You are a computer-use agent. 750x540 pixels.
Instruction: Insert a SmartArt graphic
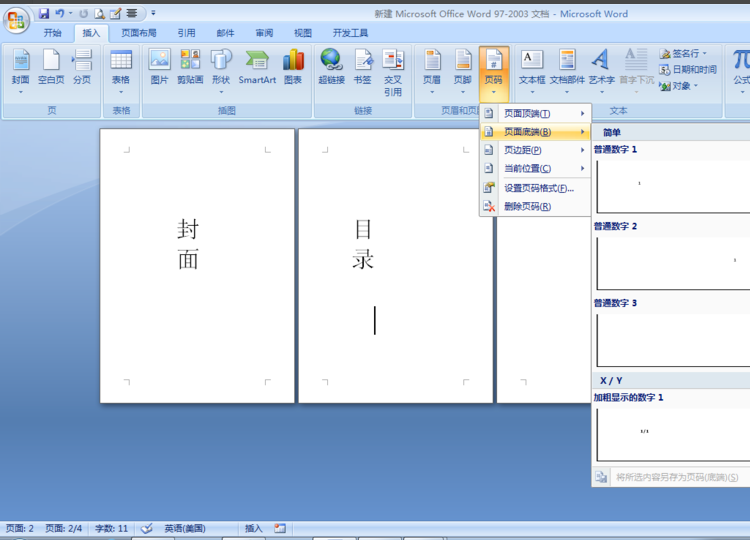(x=257, y=67)
